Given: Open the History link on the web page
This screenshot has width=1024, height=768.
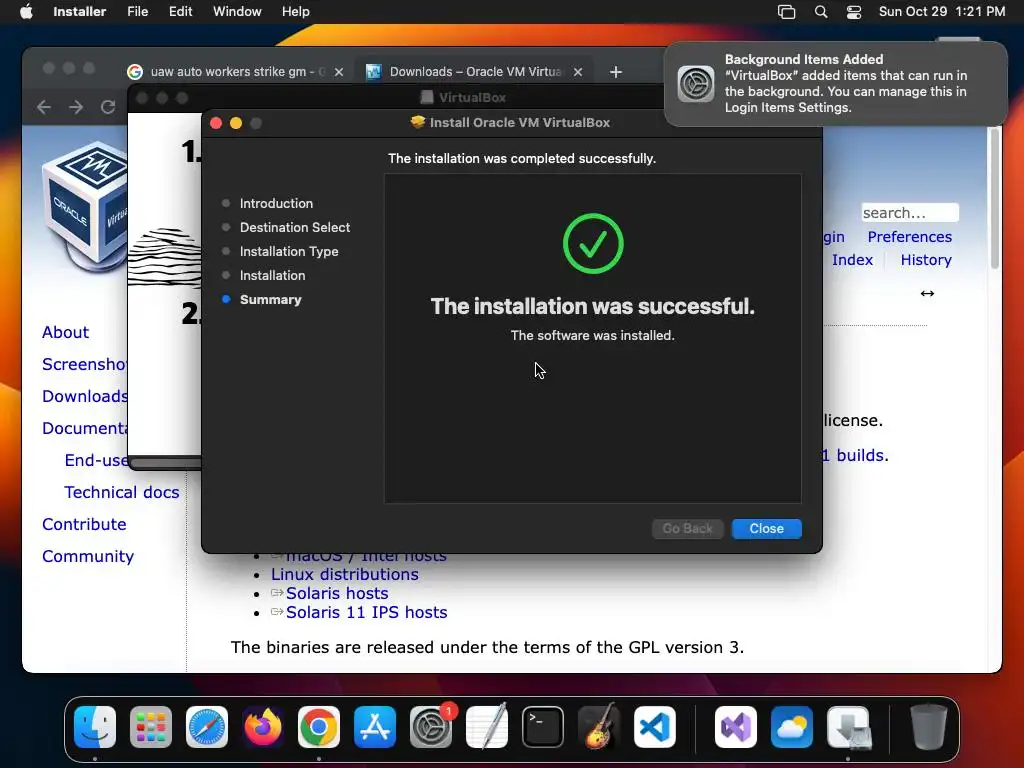Looking at the screenshot, I should pos(926,259).
